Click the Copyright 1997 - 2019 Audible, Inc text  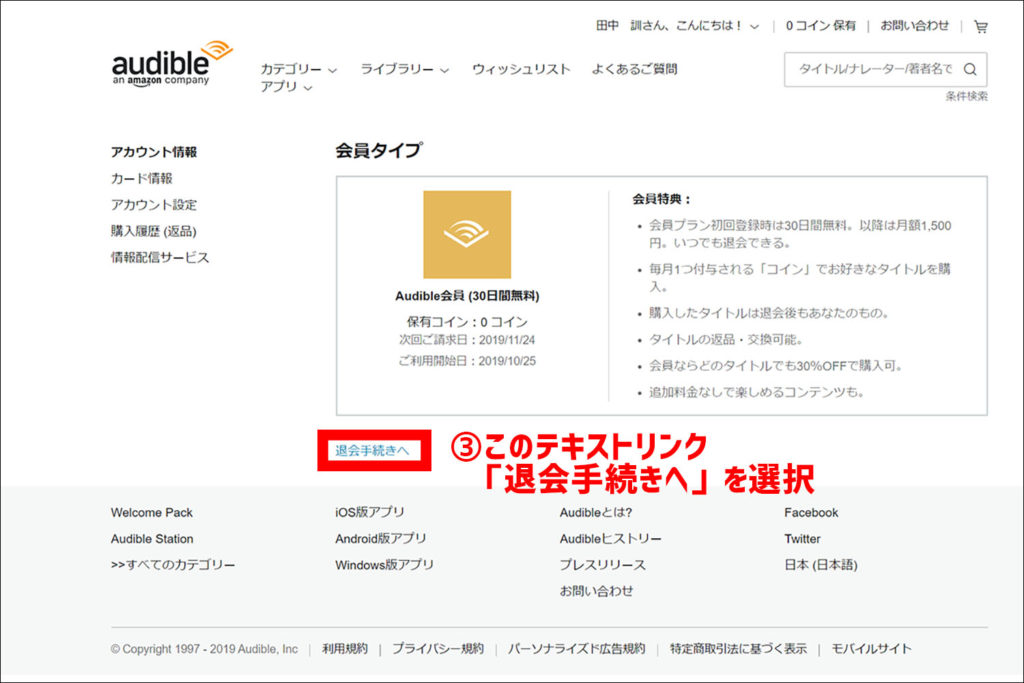click(x=204, y=649)
